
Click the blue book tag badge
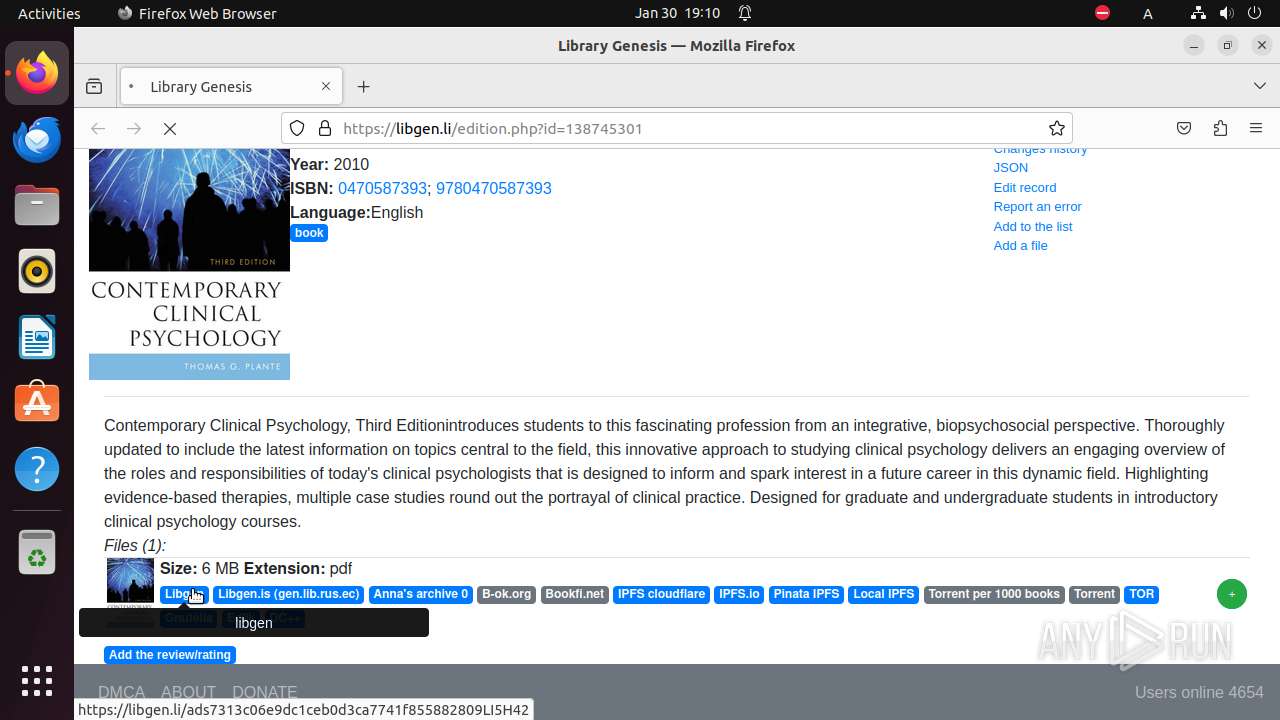[x=309, y=233]
